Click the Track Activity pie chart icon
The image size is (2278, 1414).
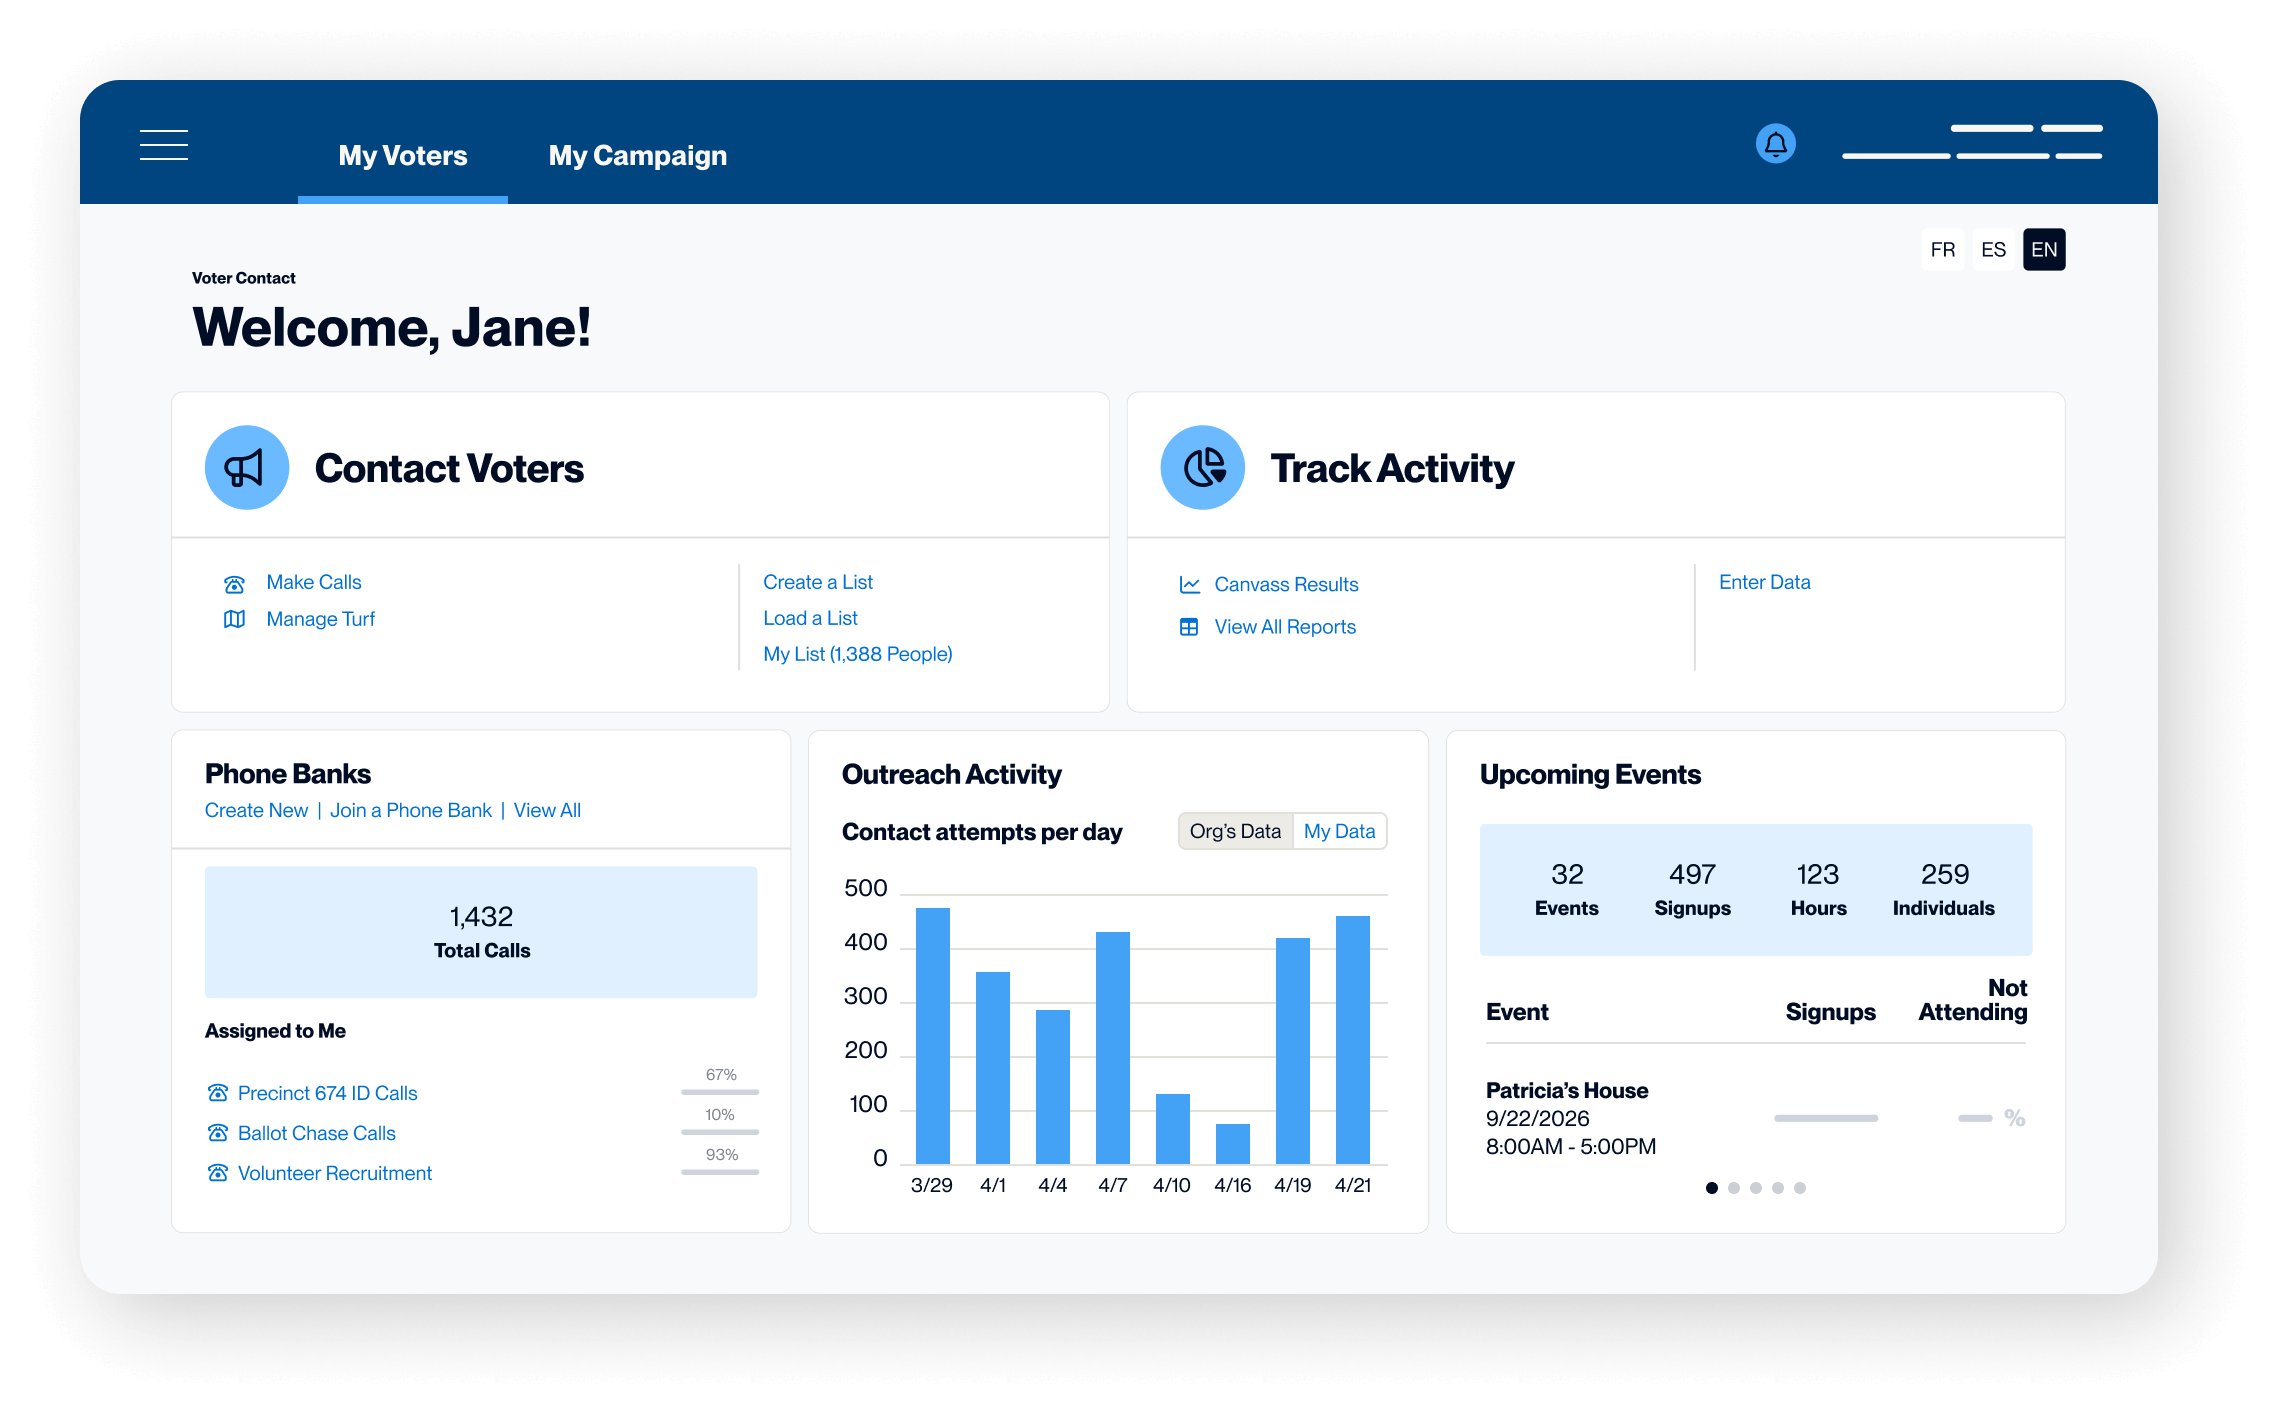tap(1202, 468)
